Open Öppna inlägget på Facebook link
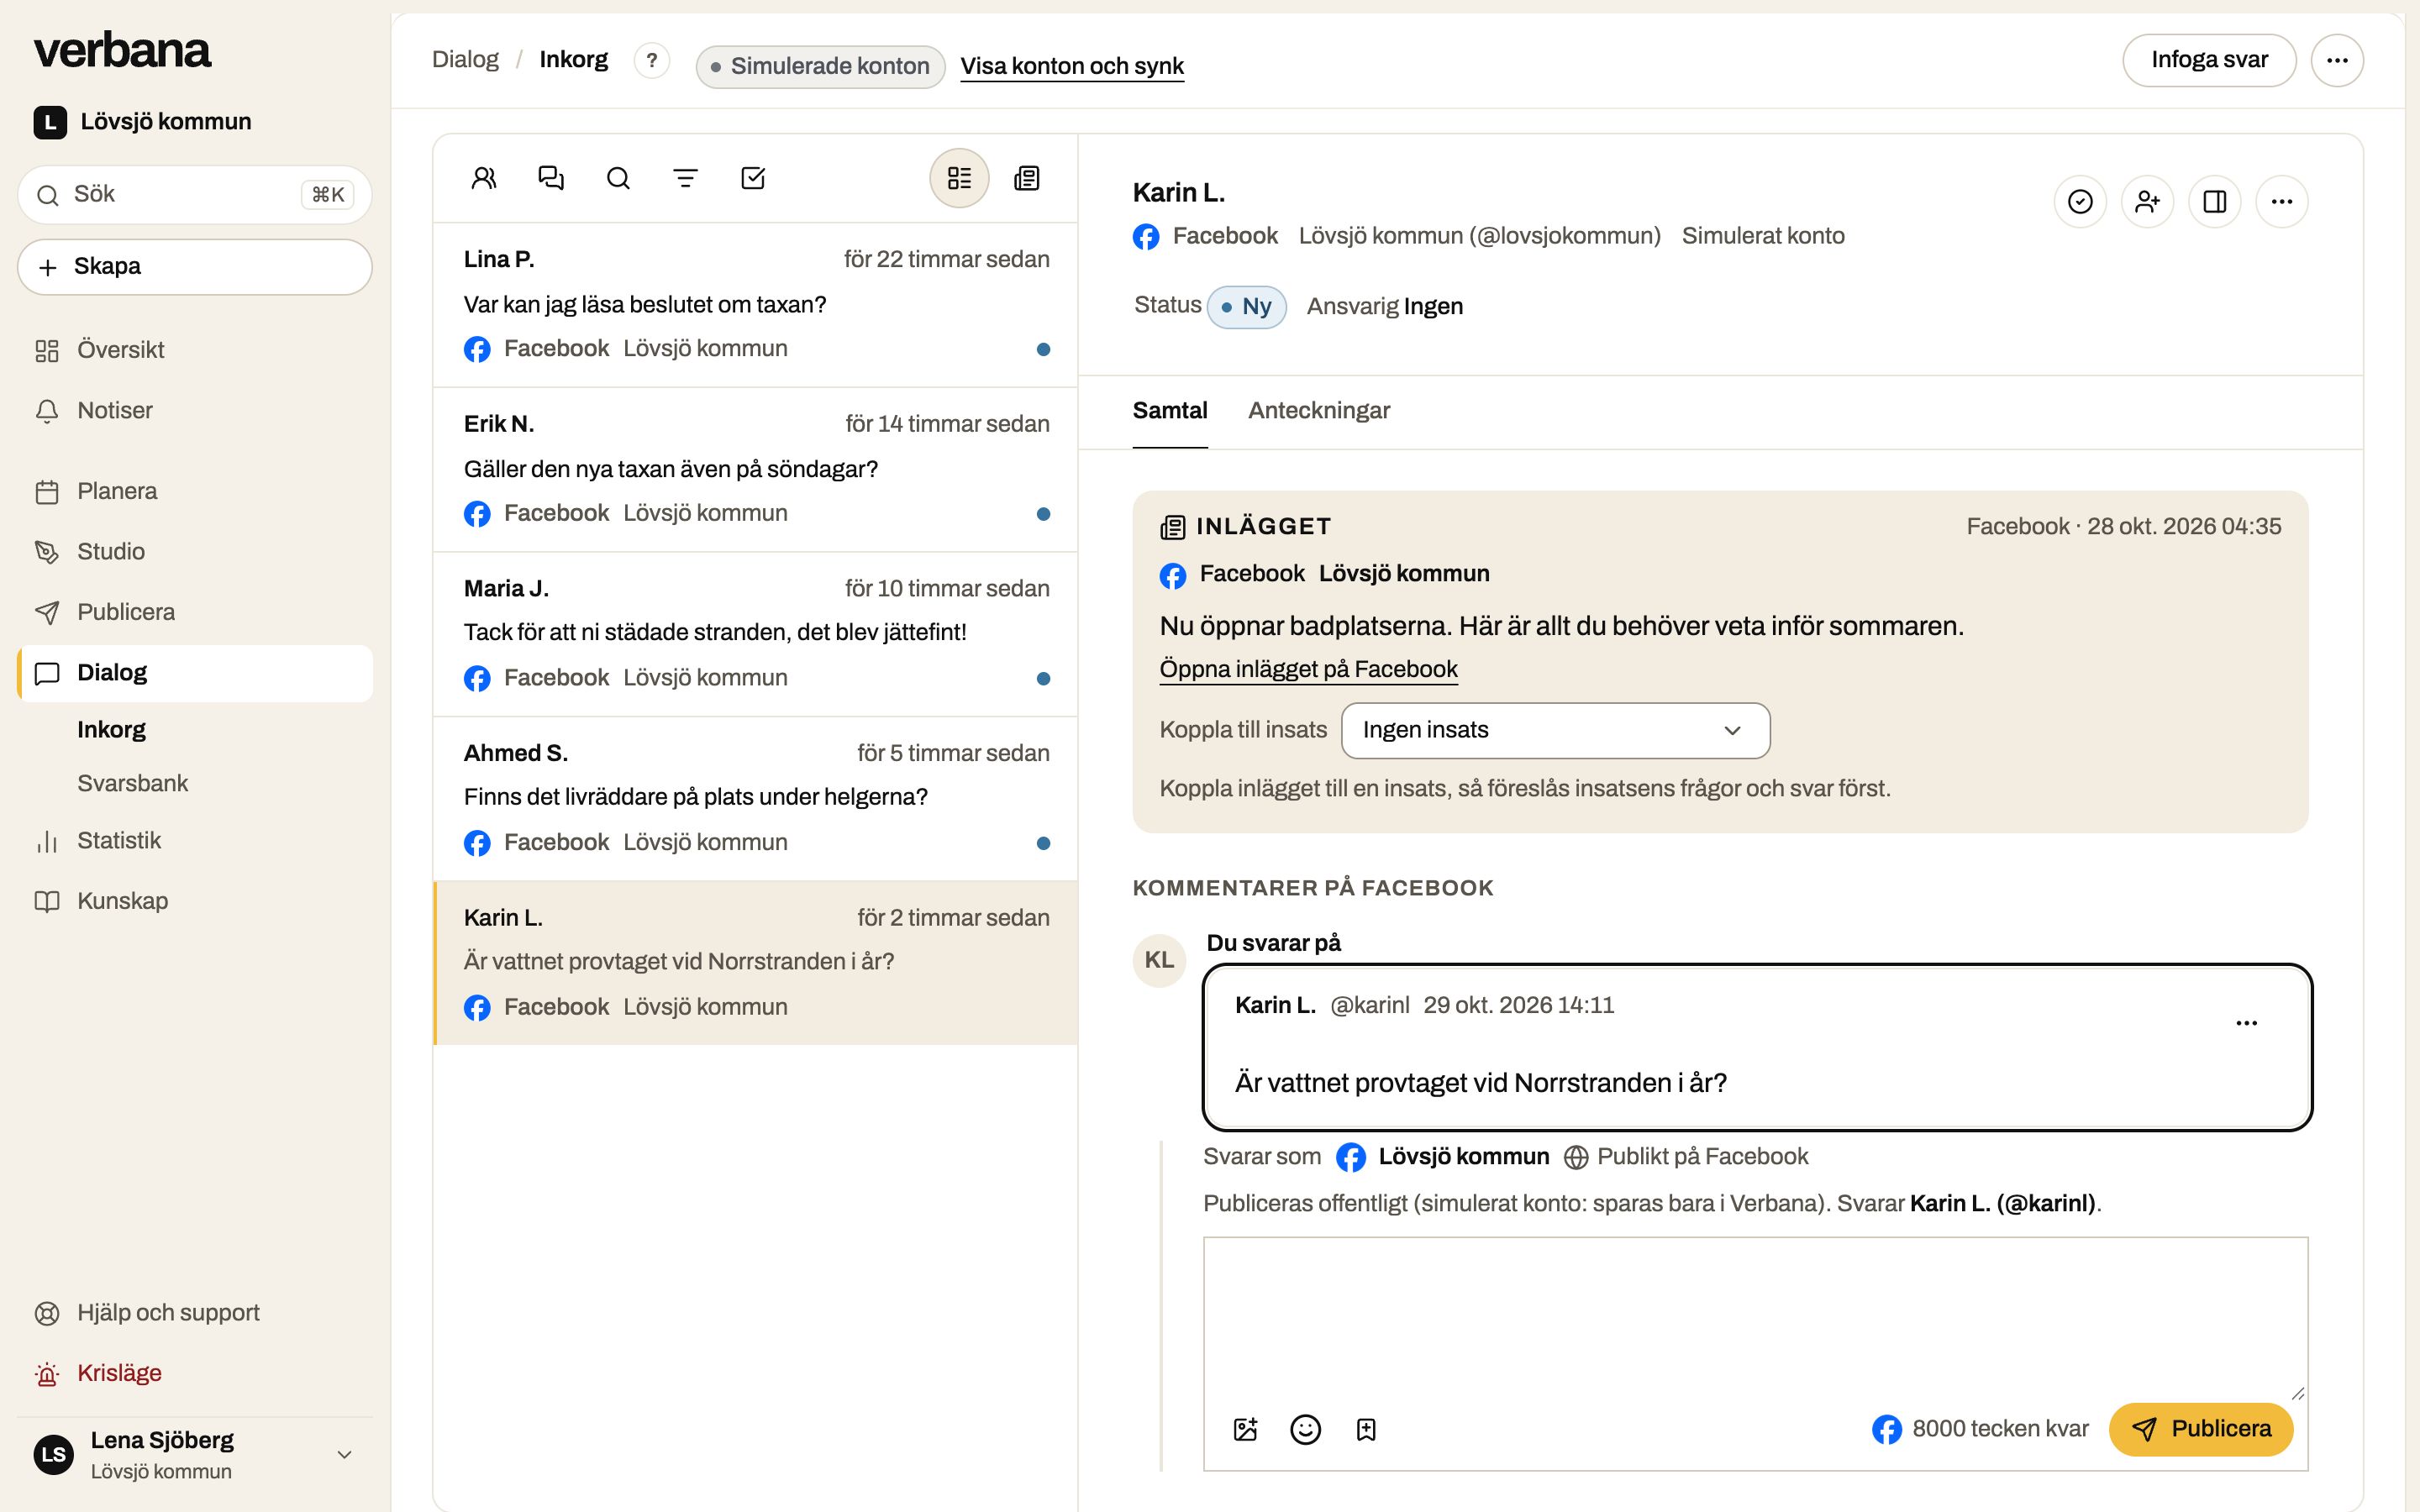 tap(1308, 669)
